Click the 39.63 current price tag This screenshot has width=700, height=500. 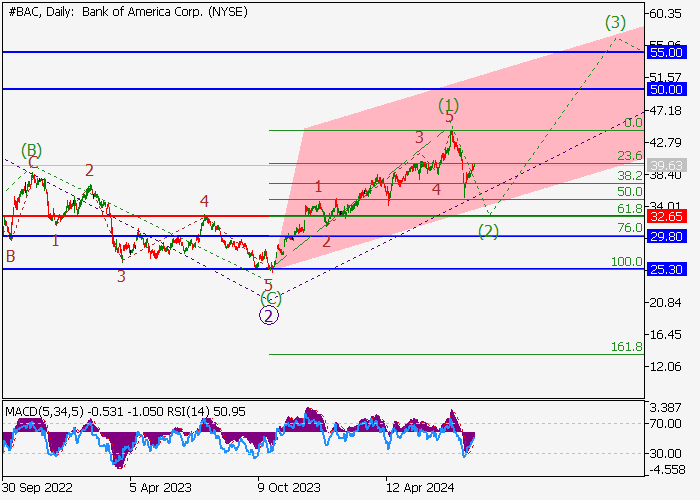[x=665, y=165]
